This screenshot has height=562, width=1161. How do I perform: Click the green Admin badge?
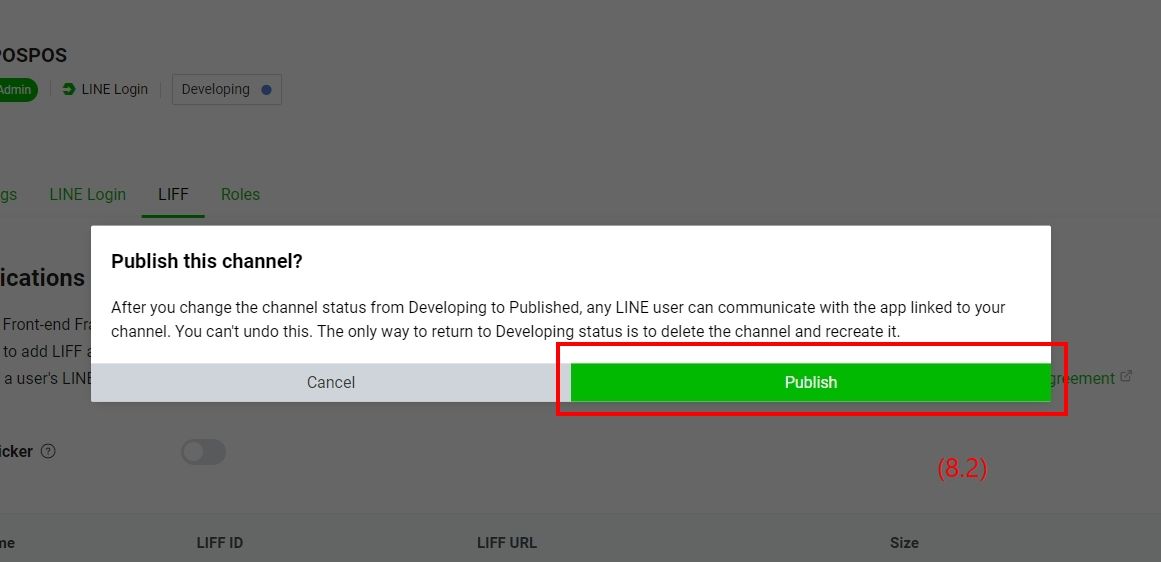[x=16, y=89]
